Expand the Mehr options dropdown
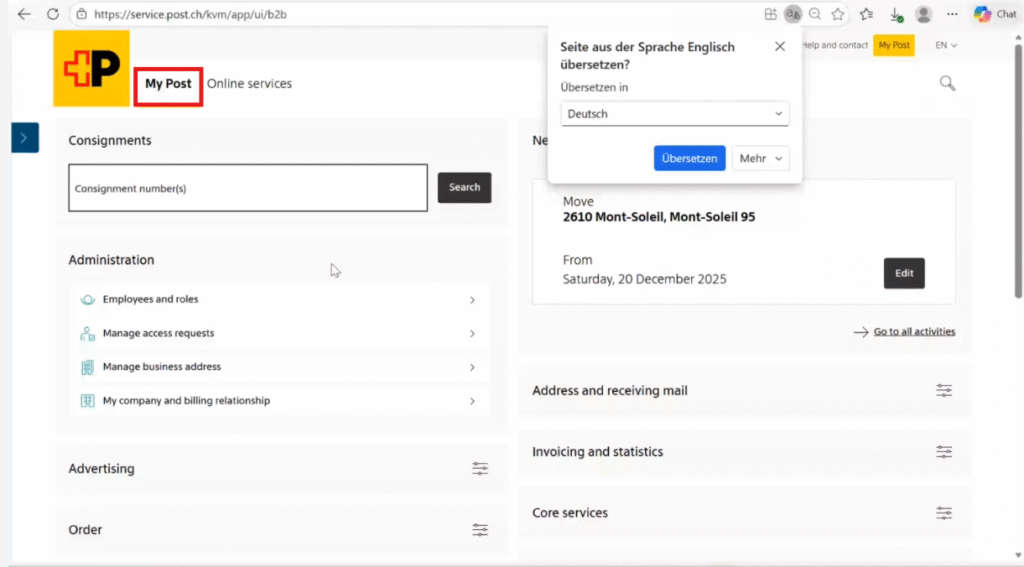1024x567 pixels. click(761, 158)
